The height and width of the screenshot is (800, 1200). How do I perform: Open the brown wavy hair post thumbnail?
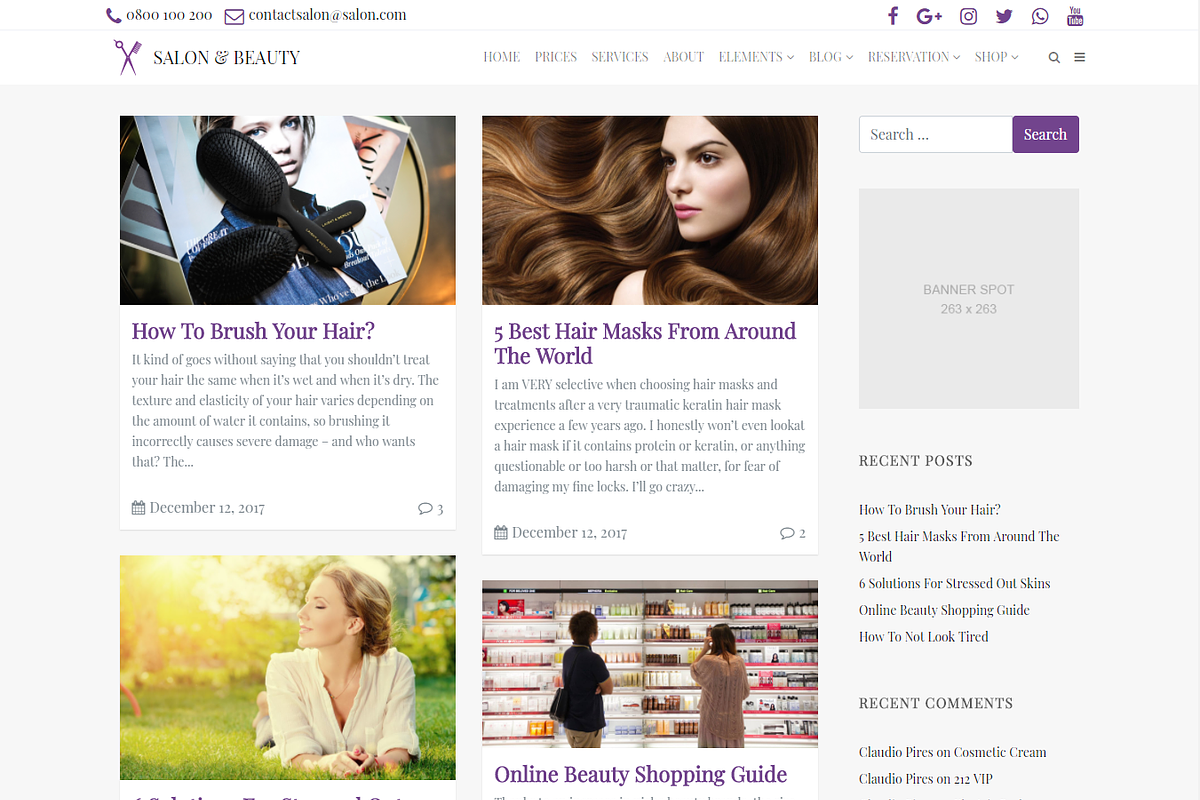(650, 210)
